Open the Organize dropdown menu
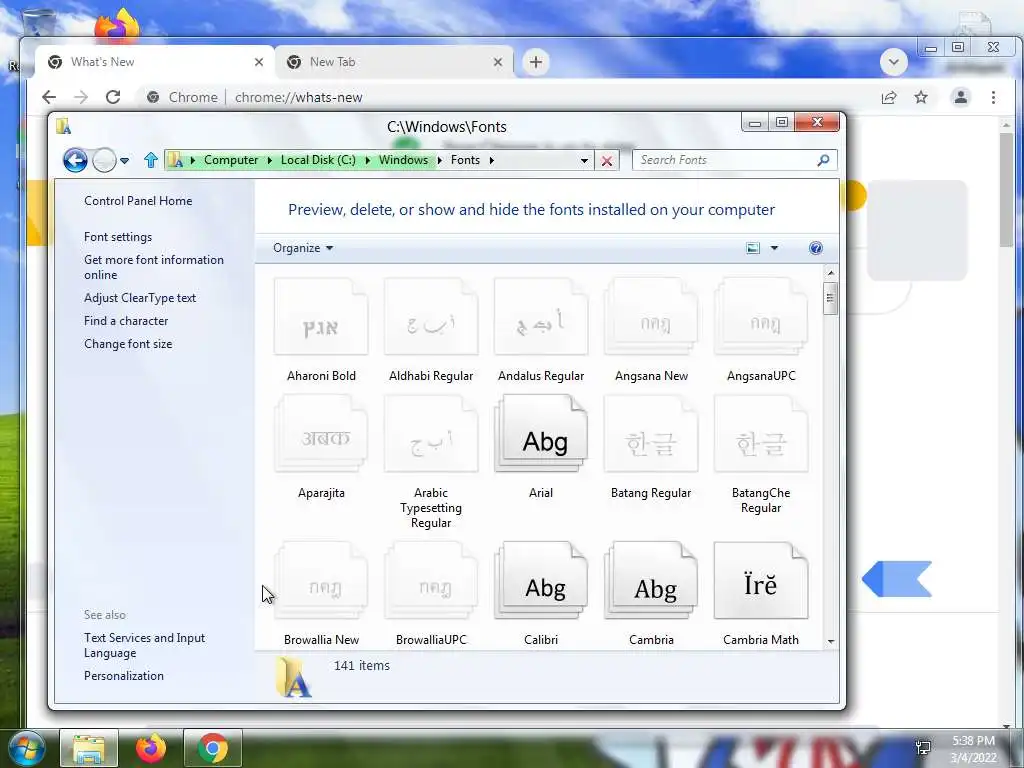The width and height of the screenshot is (1024, 768). [x=303, y=248]
